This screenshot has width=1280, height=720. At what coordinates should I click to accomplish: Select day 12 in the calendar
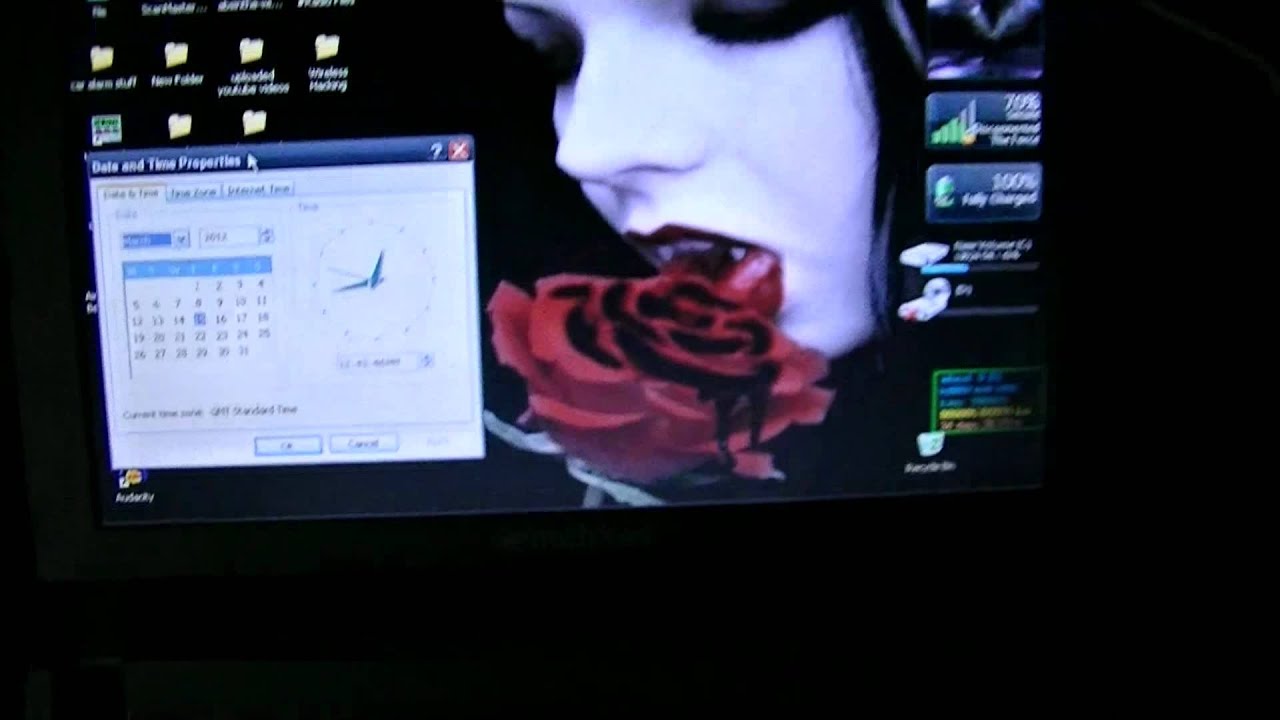[x=137, y=322]
